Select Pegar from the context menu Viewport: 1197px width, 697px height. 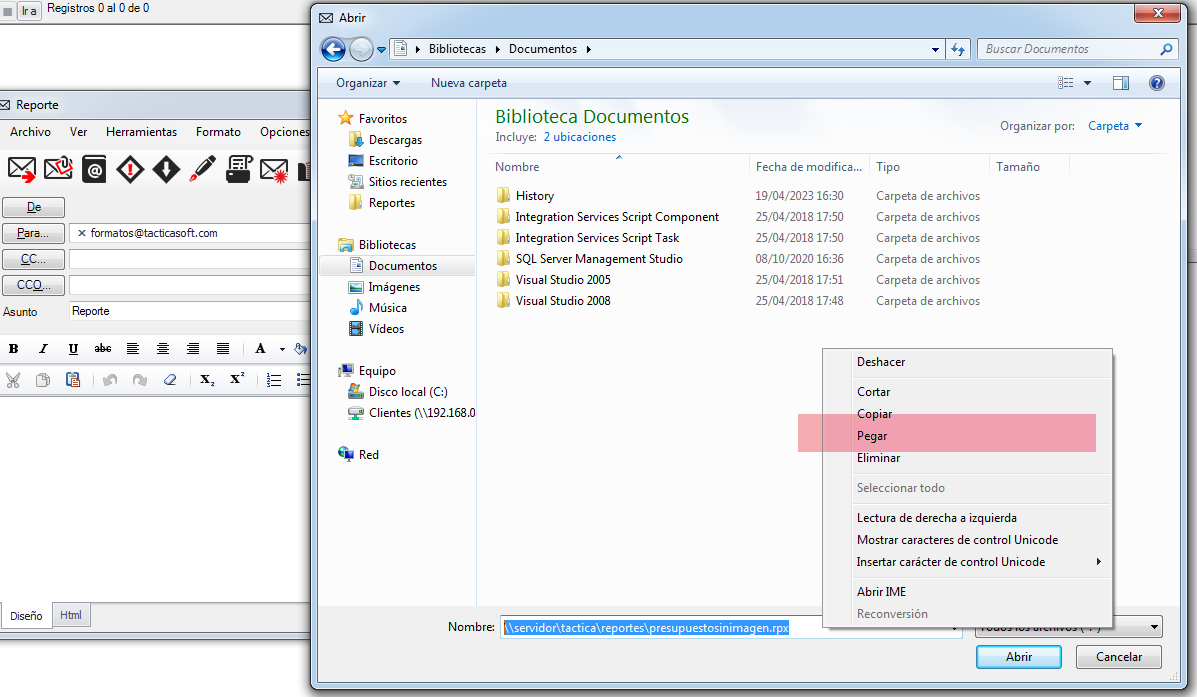click(x=966, y=436)
